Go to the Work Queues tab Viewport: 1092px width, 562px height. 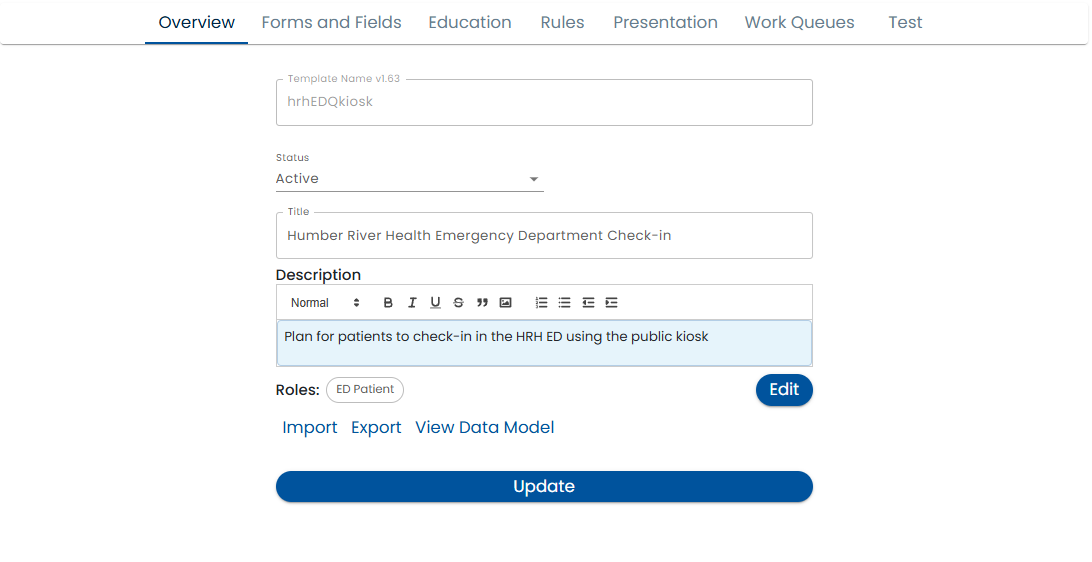(799, 22)
